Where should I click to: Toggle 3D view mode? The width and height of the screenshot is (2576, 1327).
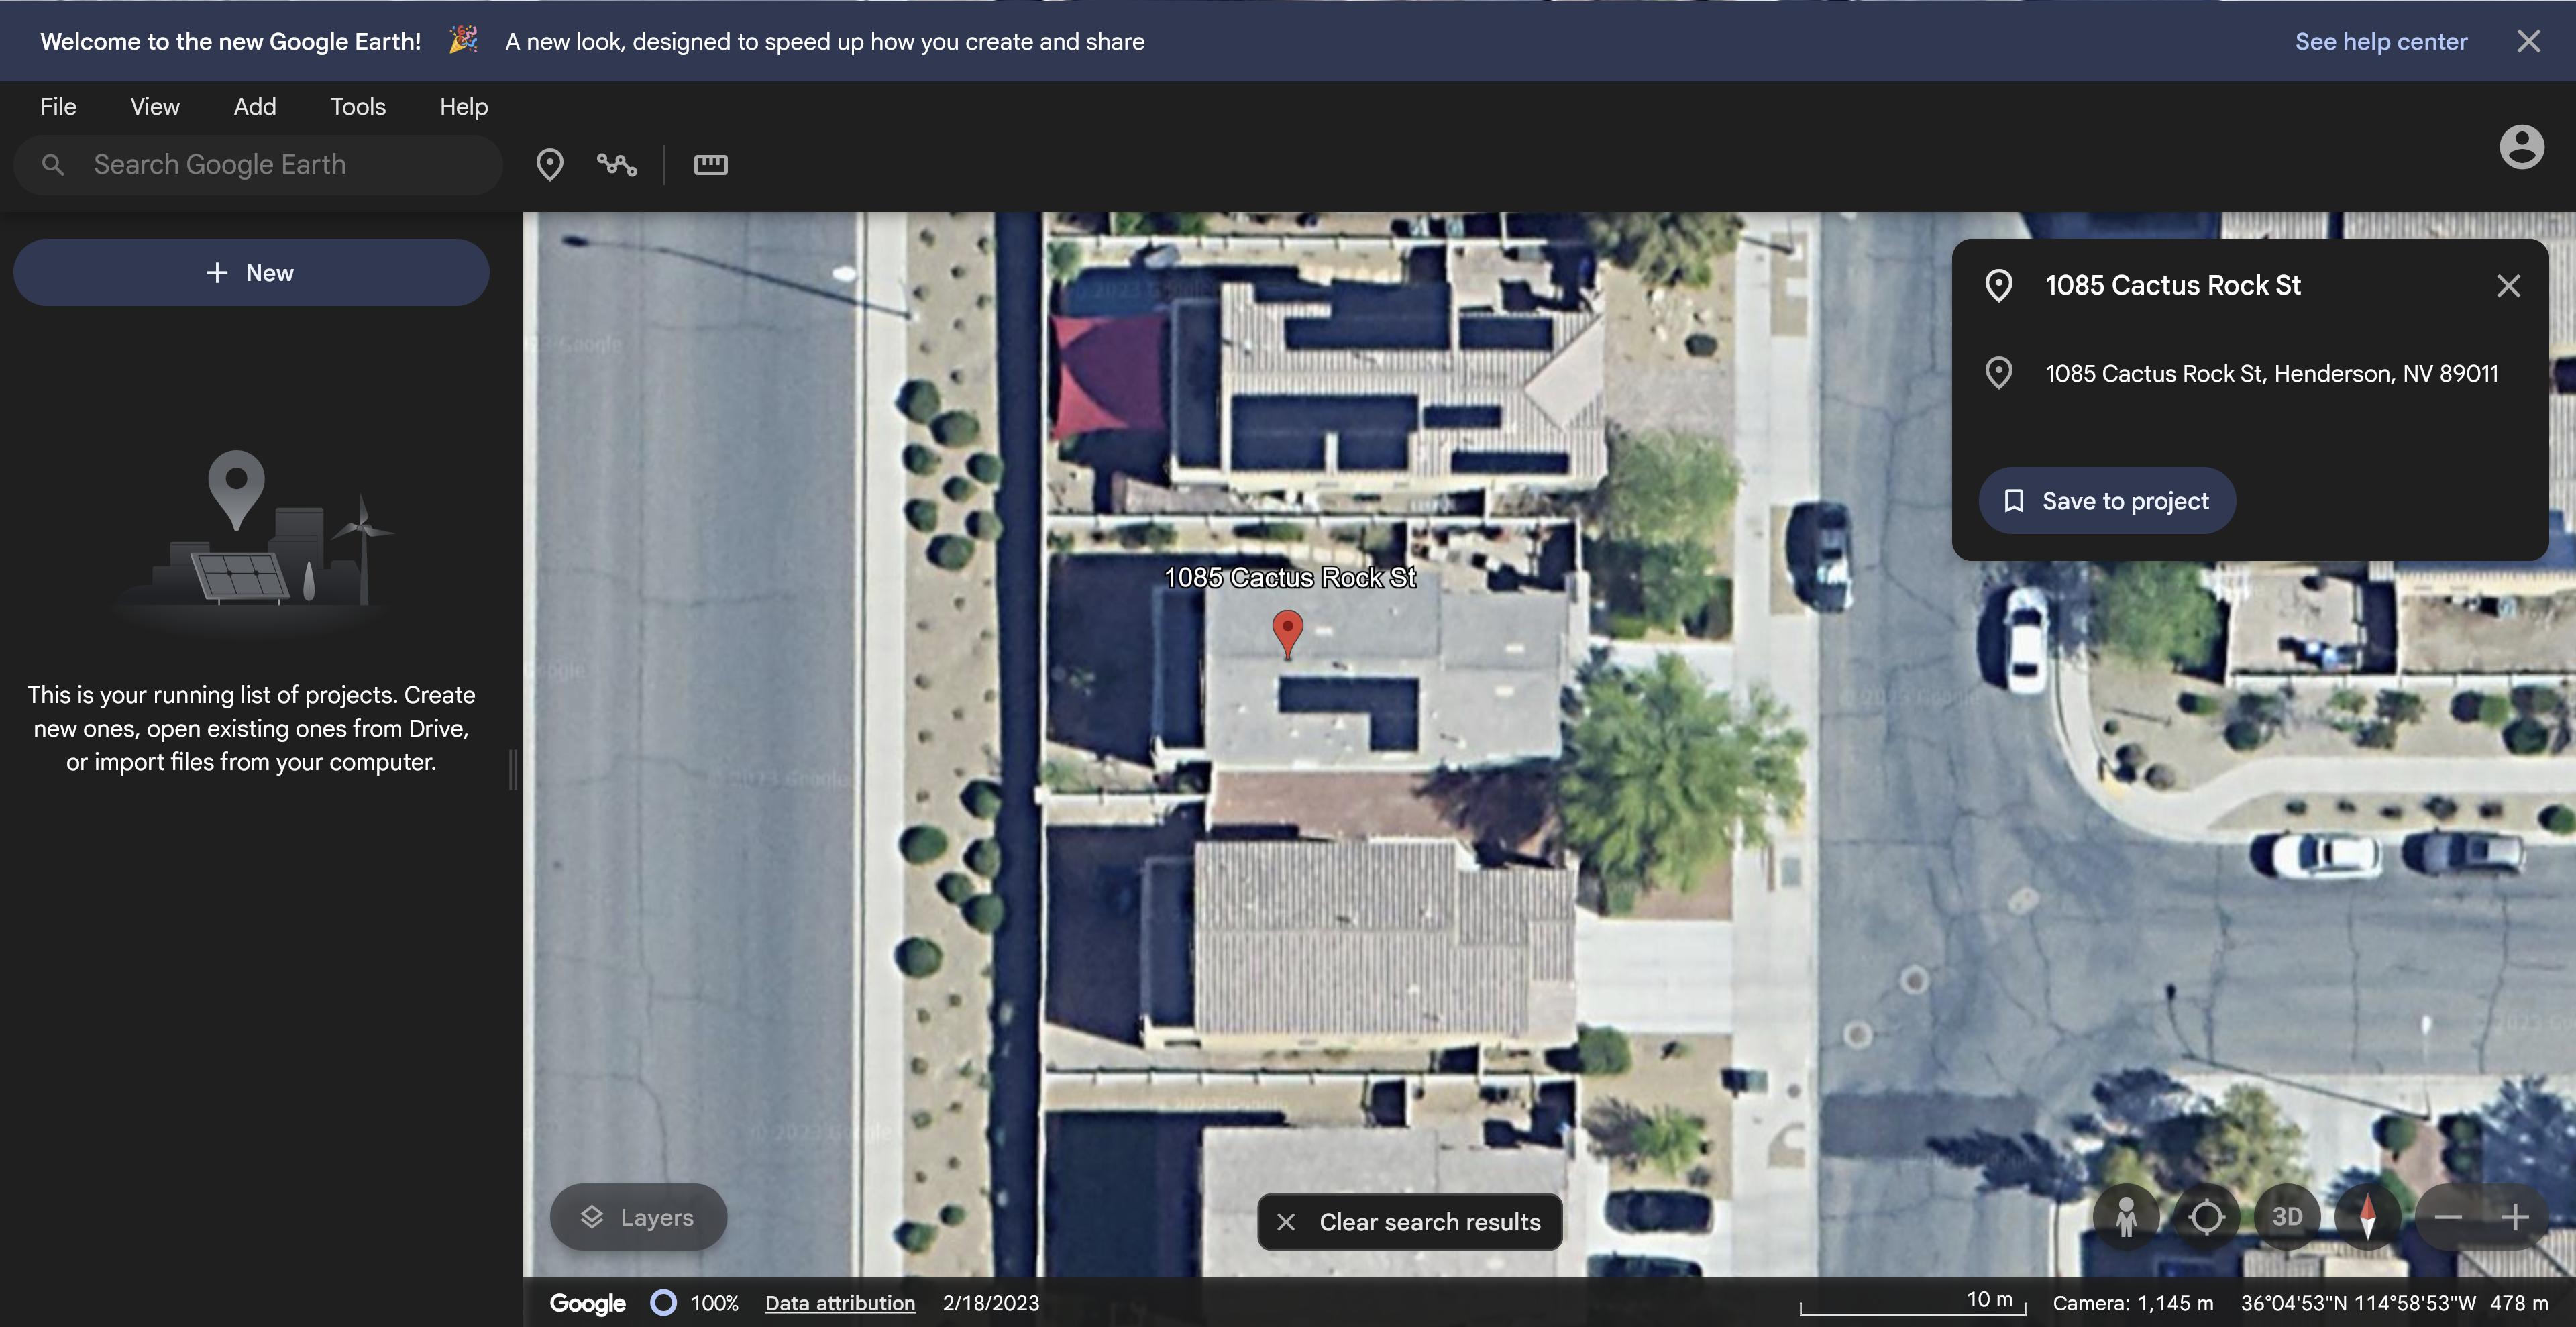tap(2287, 1216)
